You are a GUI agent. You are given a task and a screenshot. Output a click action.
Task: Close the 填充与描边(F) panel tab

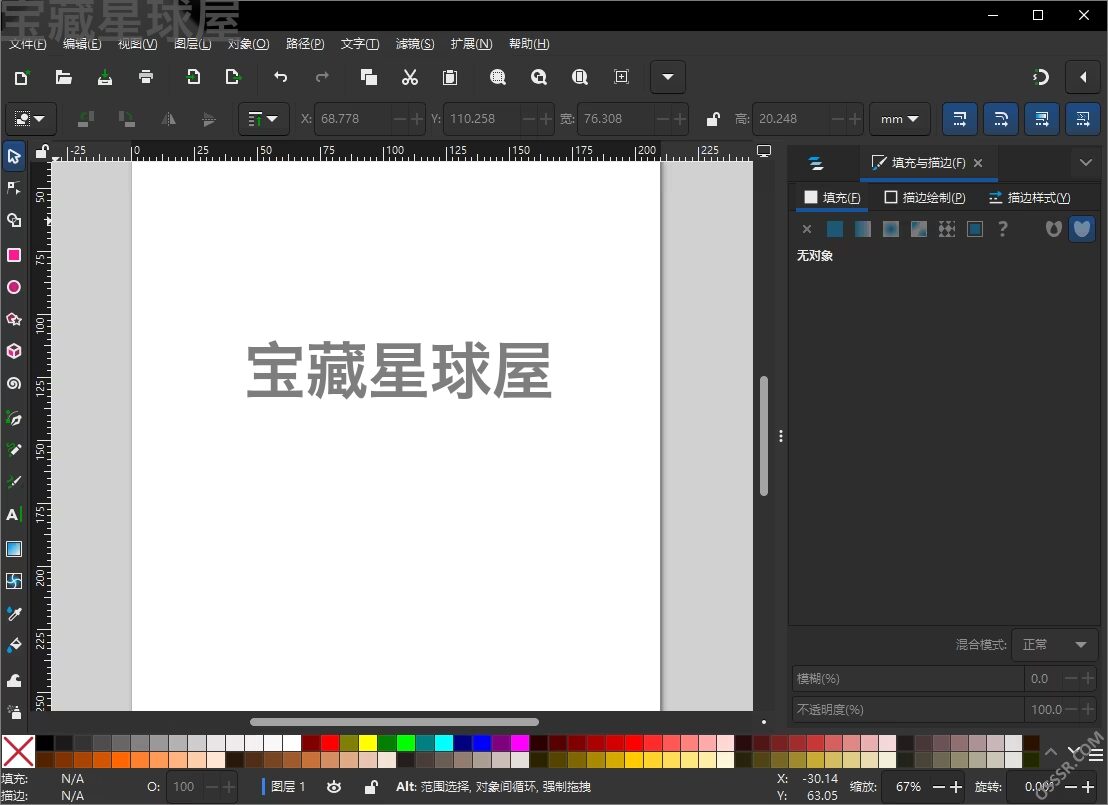pos(978,163)
